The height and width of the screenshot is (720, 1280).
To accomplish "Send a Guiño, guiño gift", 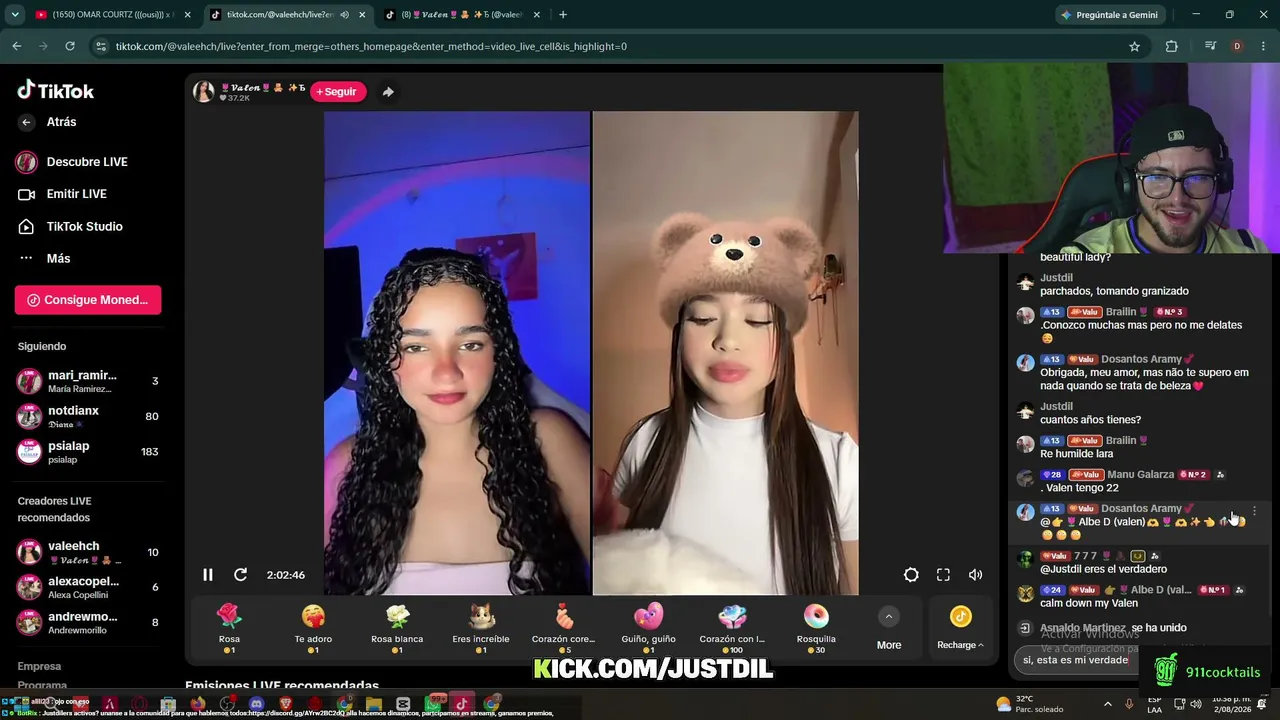I will [649, 629].
